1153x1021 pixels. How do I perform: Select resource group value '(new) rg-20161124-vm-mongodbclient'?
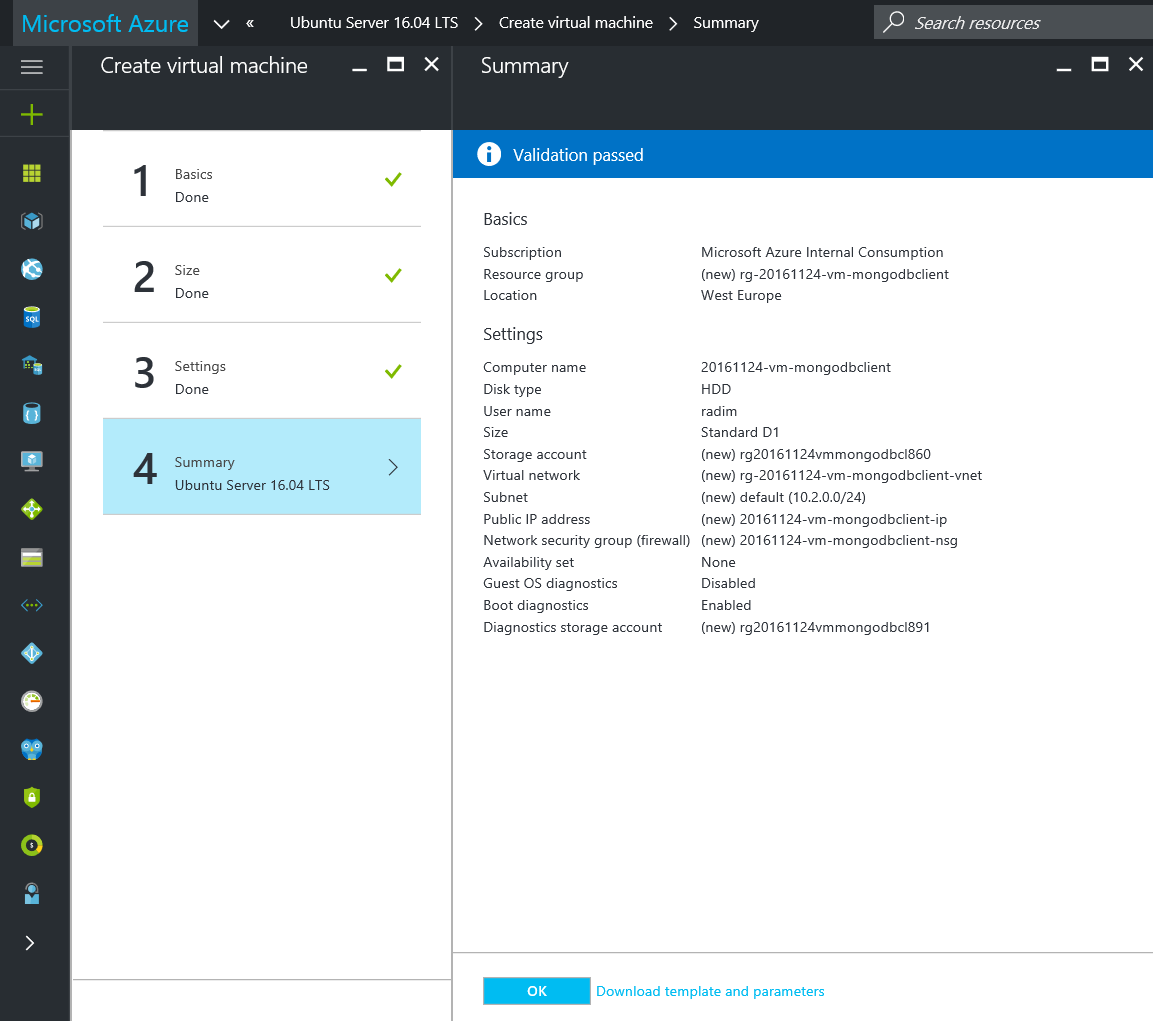(825, 274)
